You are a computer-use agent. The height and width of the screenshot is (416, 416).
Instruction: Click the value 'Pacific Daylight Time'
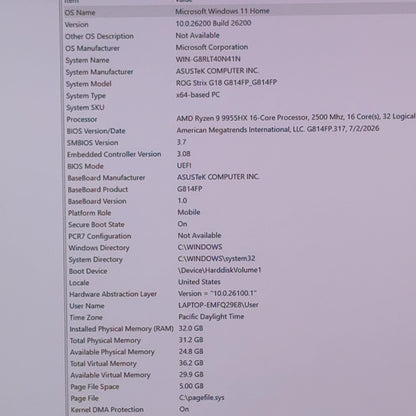point(211,316)
